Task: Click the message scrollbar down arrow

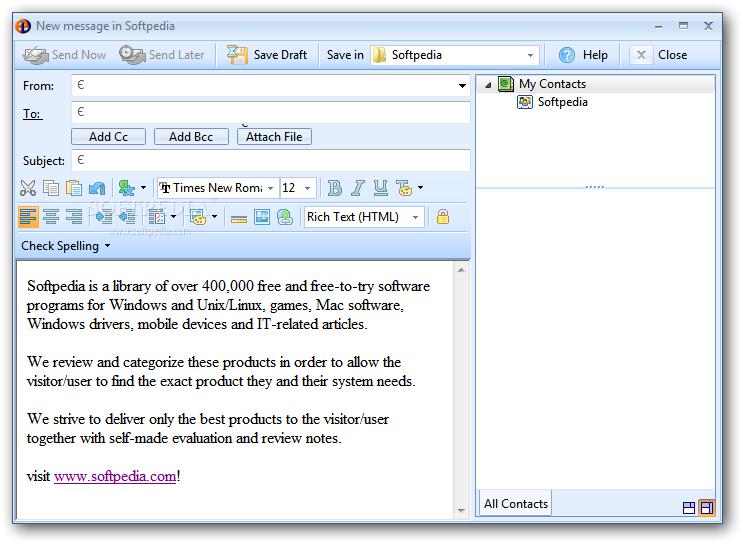Action: point(461,510)
